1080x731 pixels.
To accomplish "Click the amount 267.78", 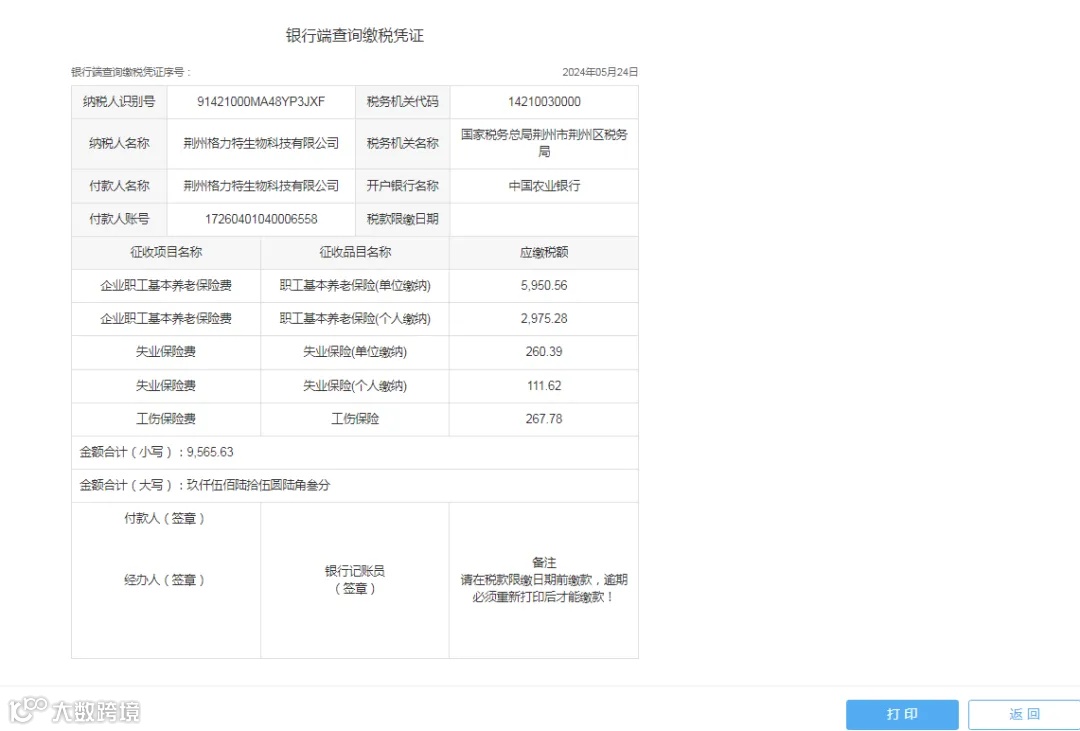I will coord(544,419).
